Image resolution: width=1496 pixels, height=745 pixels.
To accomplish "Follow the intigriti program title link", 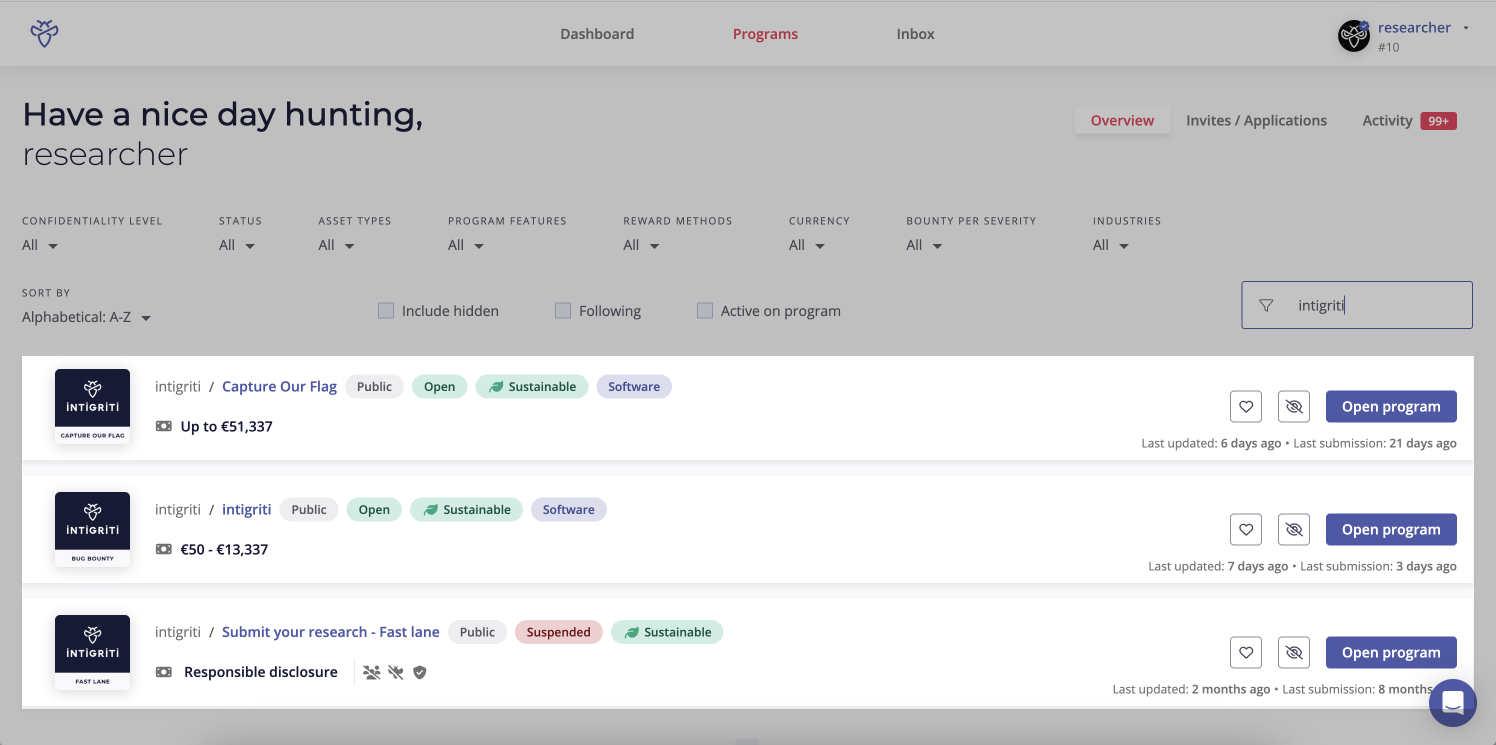I will pyautogui.click(x=246, y=510).
